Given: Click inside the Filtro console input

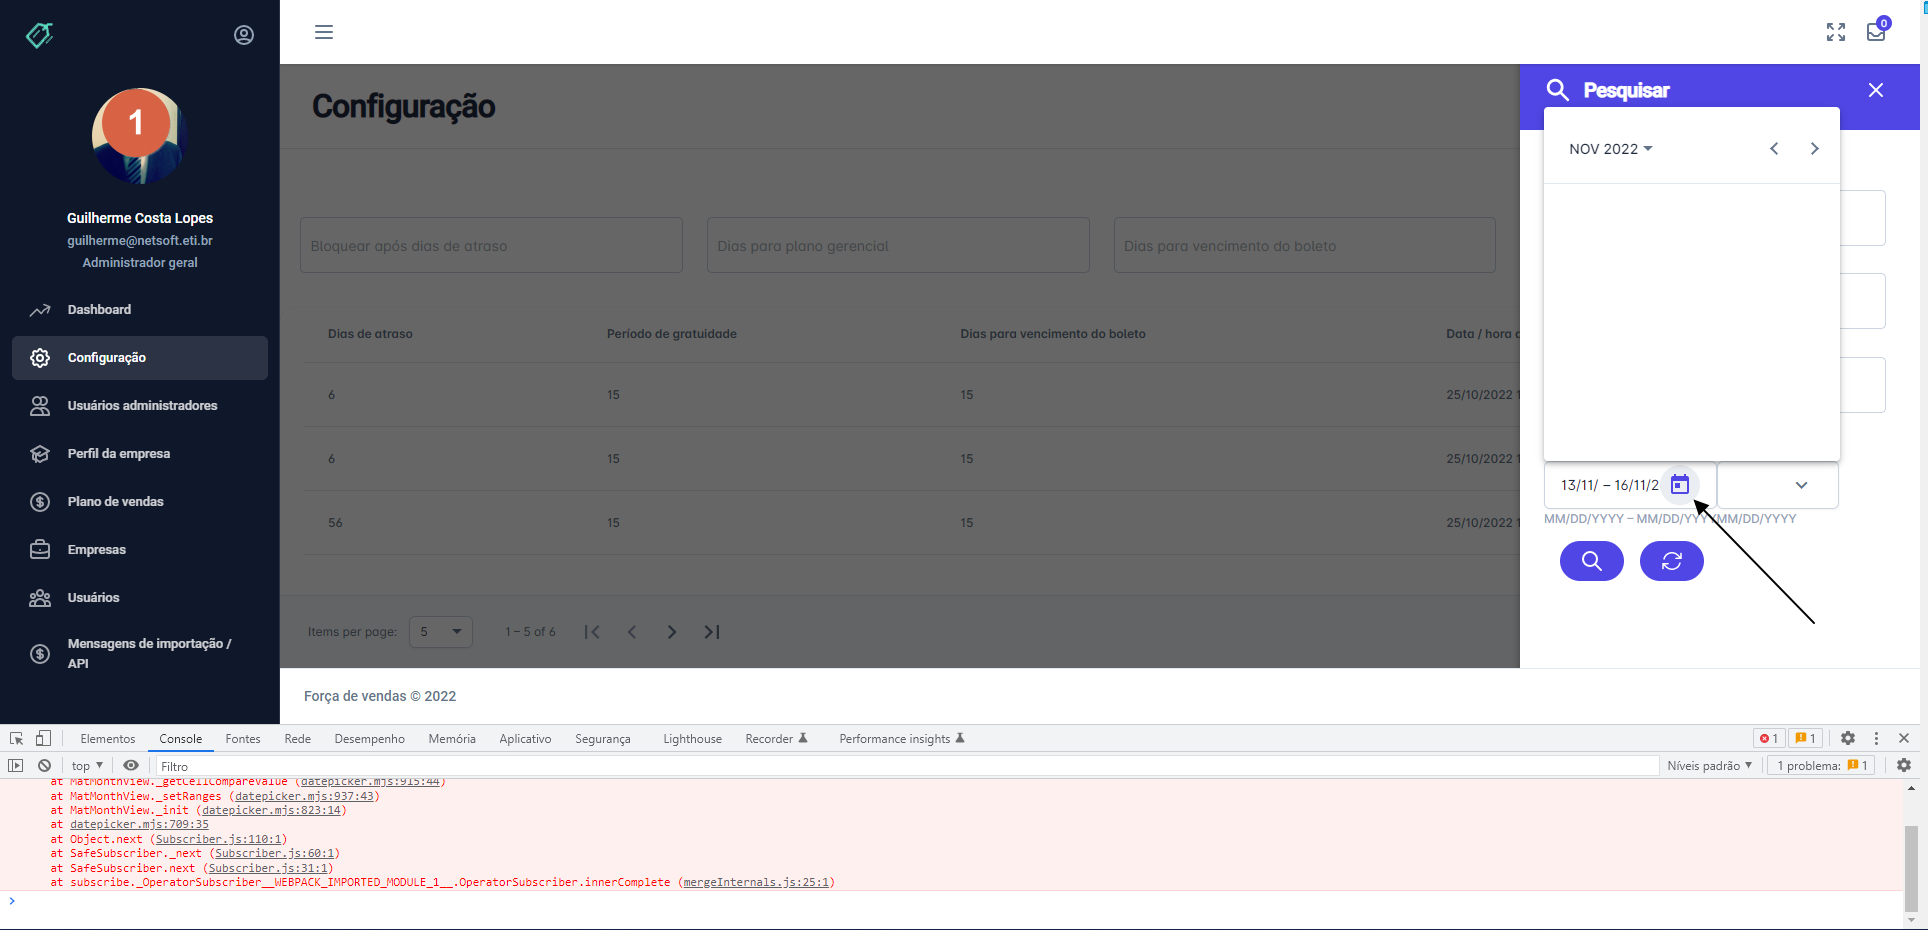Looking at the screenshot, I should point(400,766).
